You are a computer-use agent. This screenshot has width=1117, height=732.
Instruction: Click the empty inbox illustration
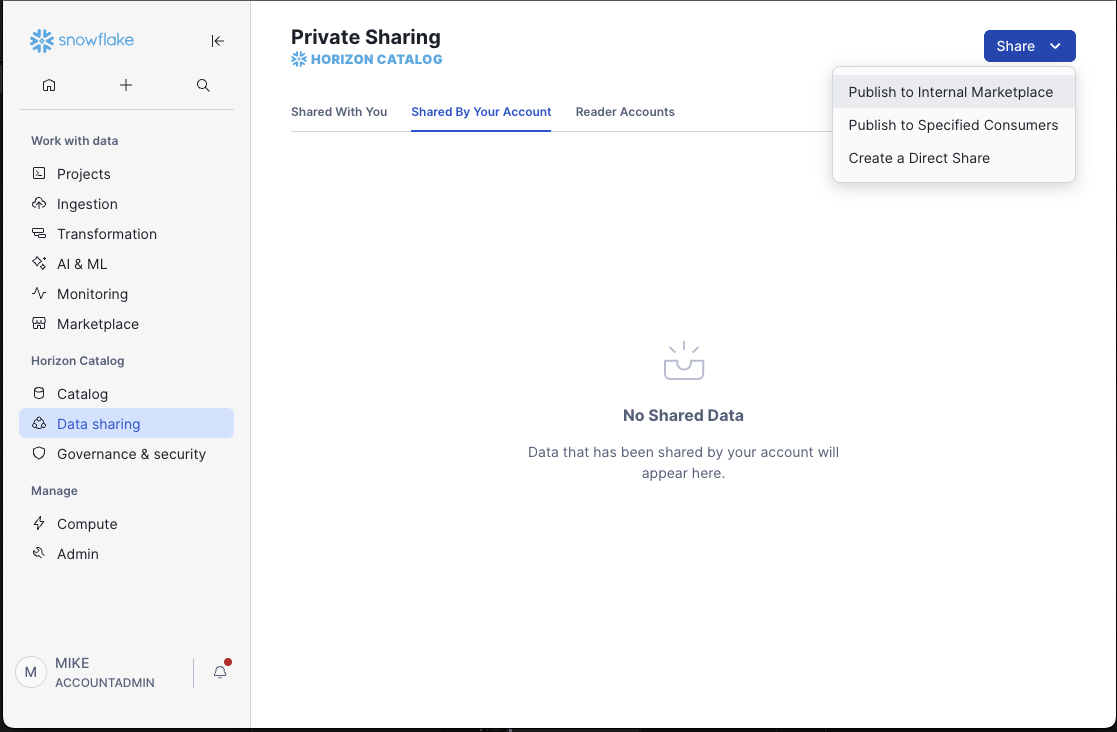pyautogui.click(x=684, y=360)
